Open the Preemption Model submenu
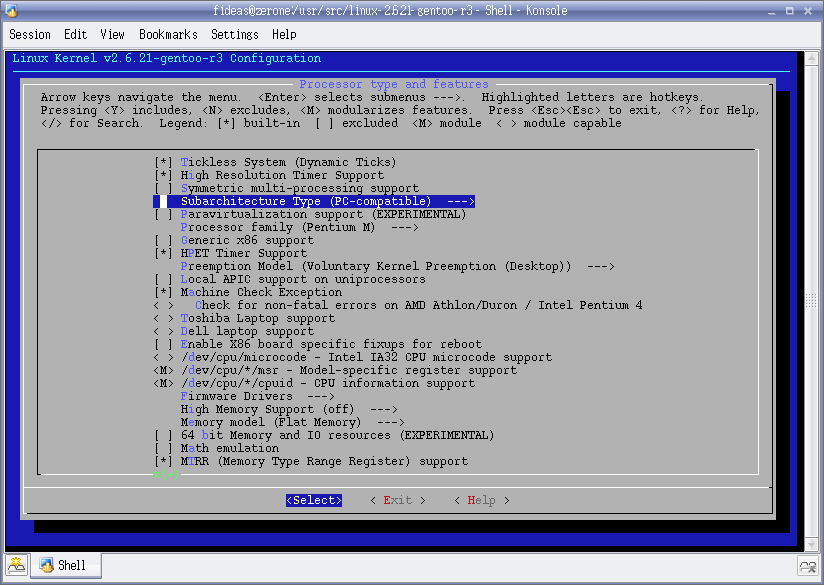This screenshot has width=824, height=585. pyautogui.click(x=397, y=266)
